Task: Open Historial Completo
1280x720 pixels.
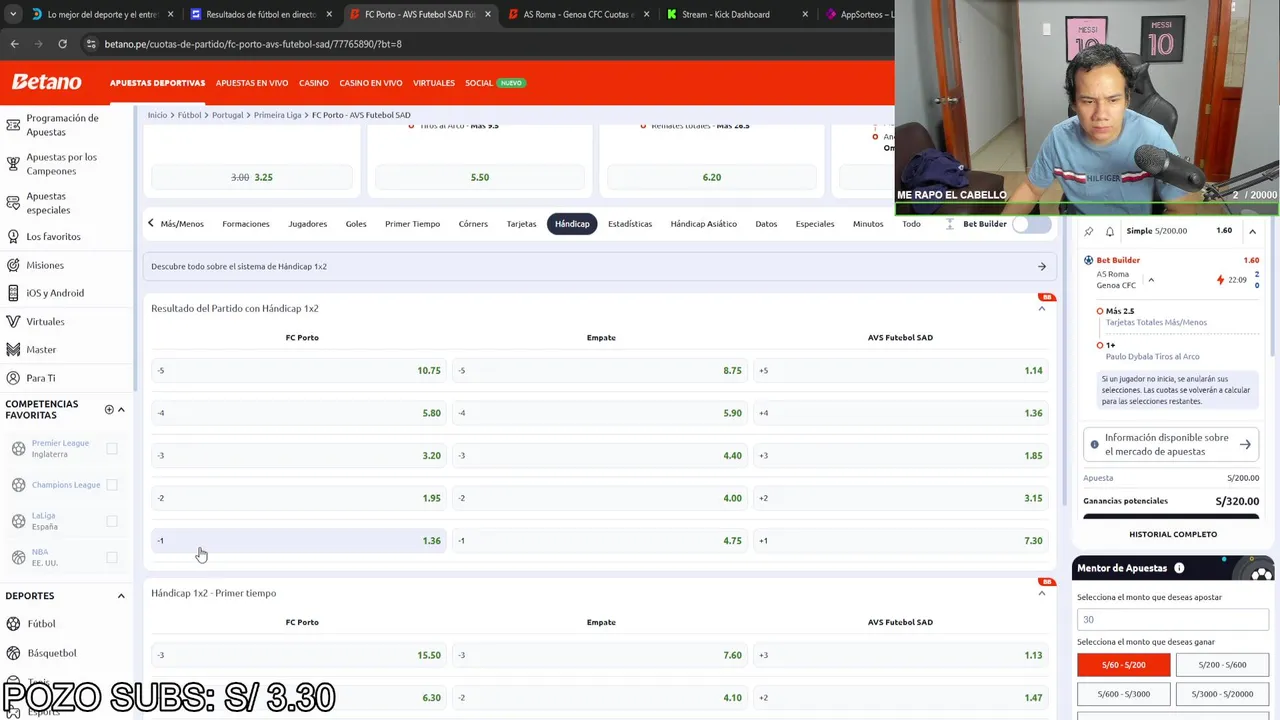Action: (1173, 535)
